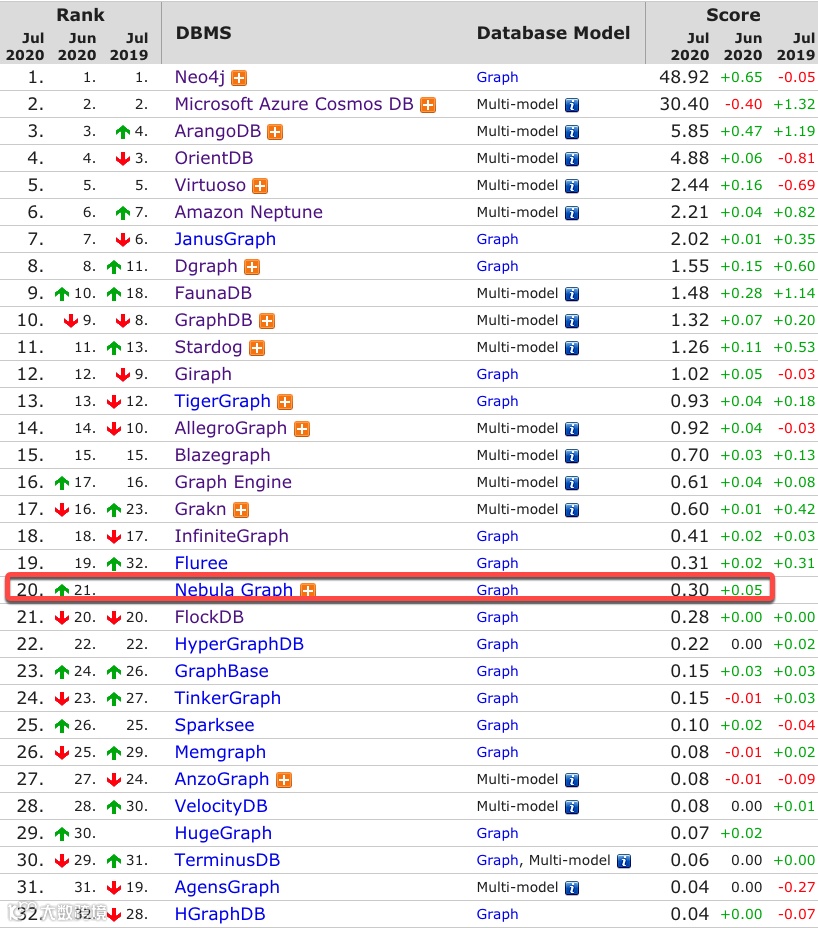Open the TerminusDB link
818x928 pixels.
tap(227, 860)
